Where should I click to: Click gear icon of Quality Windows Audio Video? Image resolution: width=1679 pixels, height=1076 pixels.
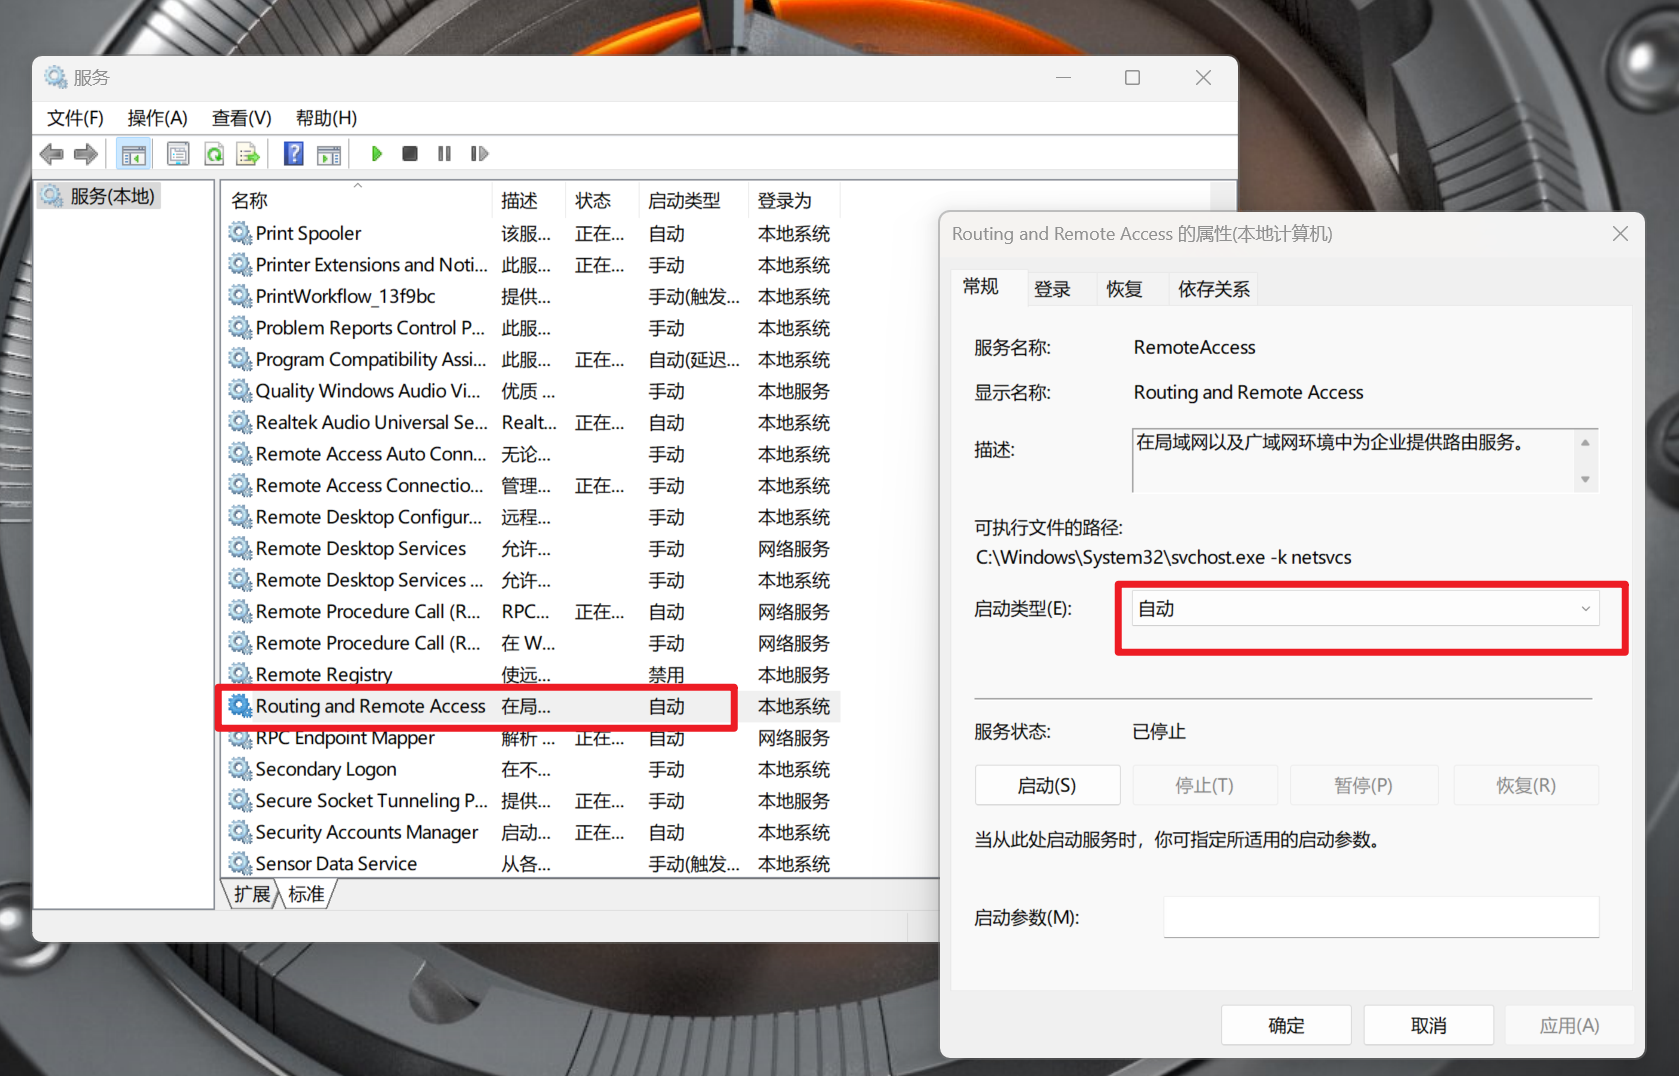[240, 391]
